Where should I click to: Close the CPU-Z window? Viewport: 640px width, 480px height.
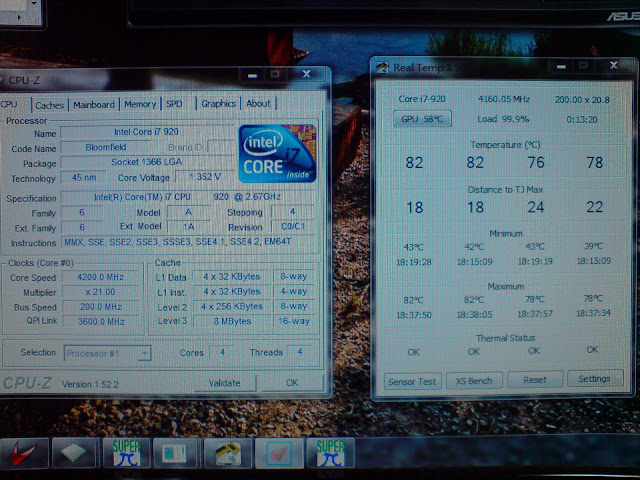coord(306,74)
